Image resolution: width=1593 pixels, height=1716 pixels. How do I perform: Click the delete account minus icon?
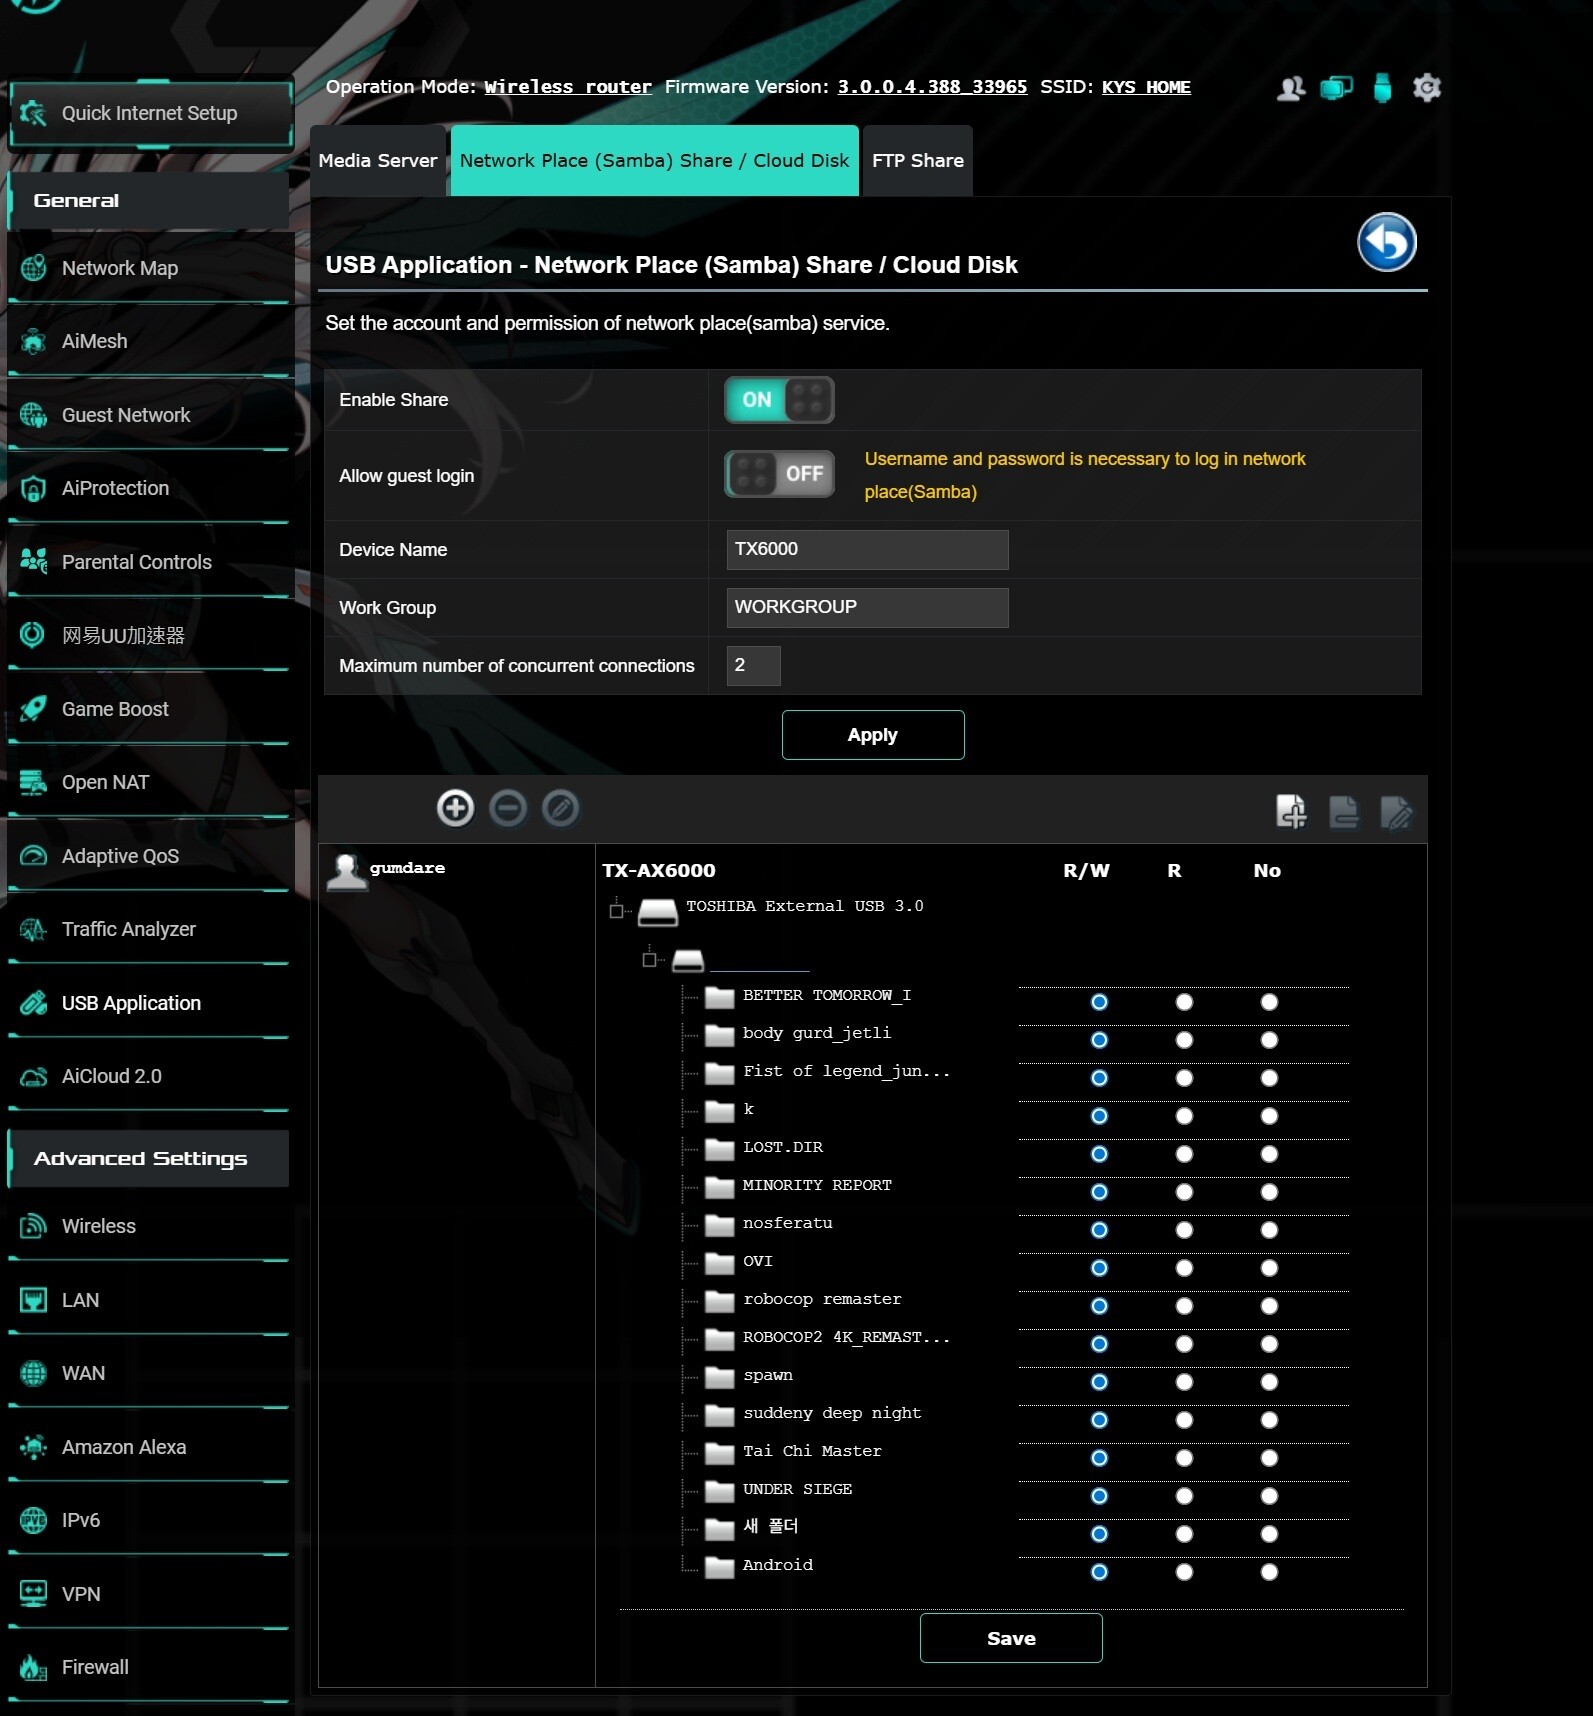coord(508,808)
